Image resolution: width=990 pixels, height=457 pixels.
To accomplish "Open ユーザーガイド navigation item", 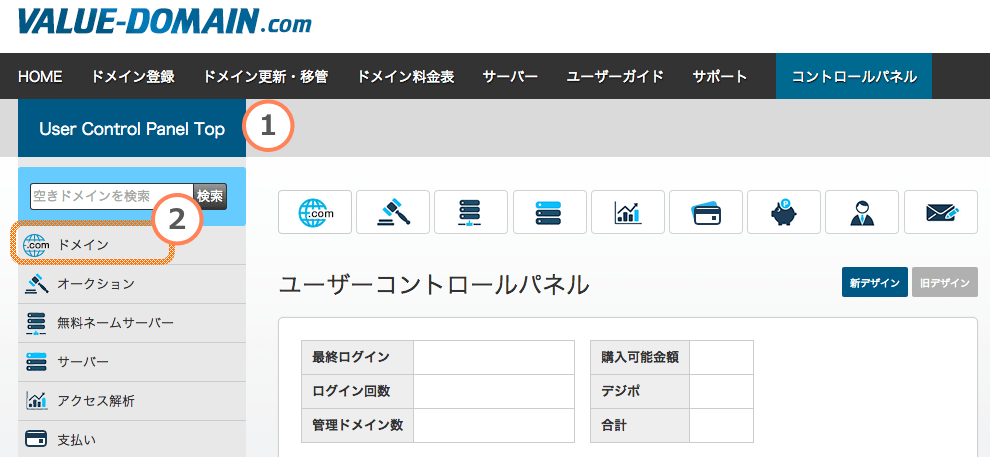I will click(x=615, y=76).
